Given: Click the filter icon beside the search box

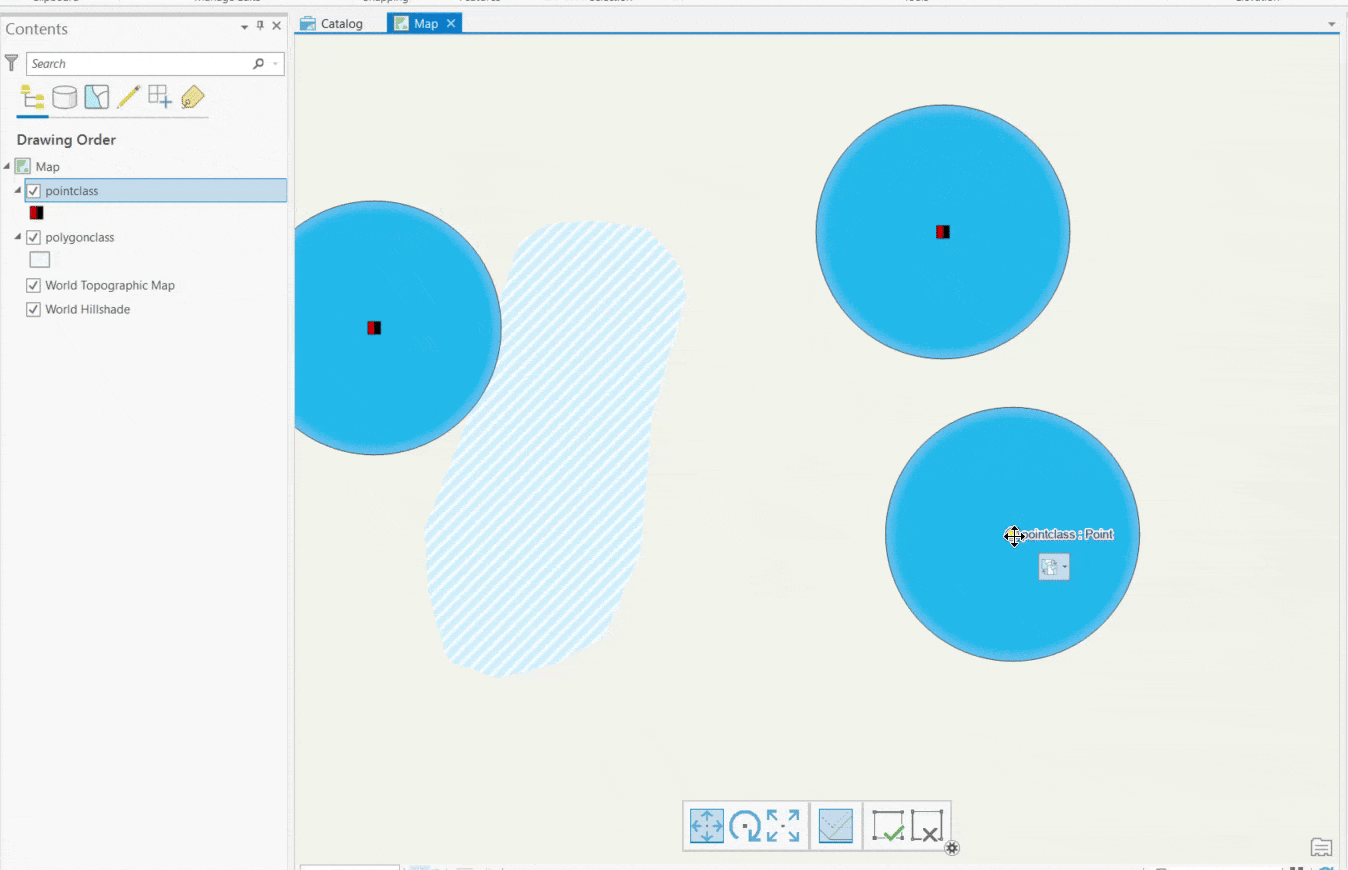Looking at the screenshot, I should point(11,63).
